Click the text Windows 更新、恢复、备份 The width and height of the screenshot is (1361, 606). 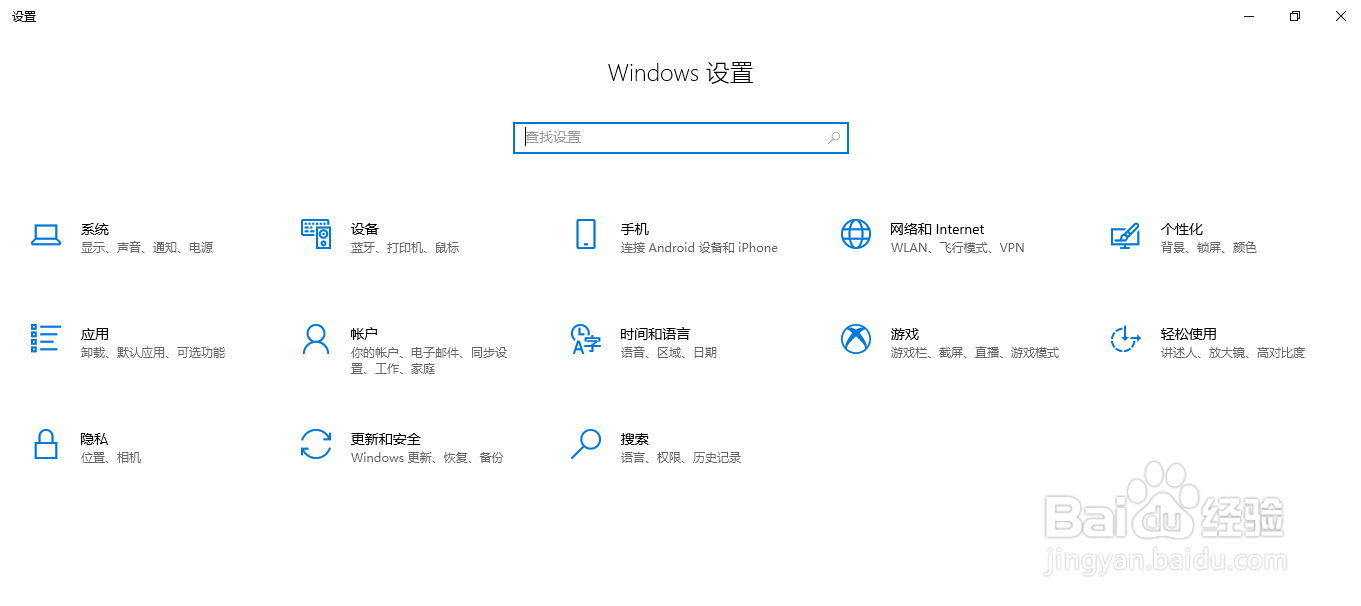(427, 458)
